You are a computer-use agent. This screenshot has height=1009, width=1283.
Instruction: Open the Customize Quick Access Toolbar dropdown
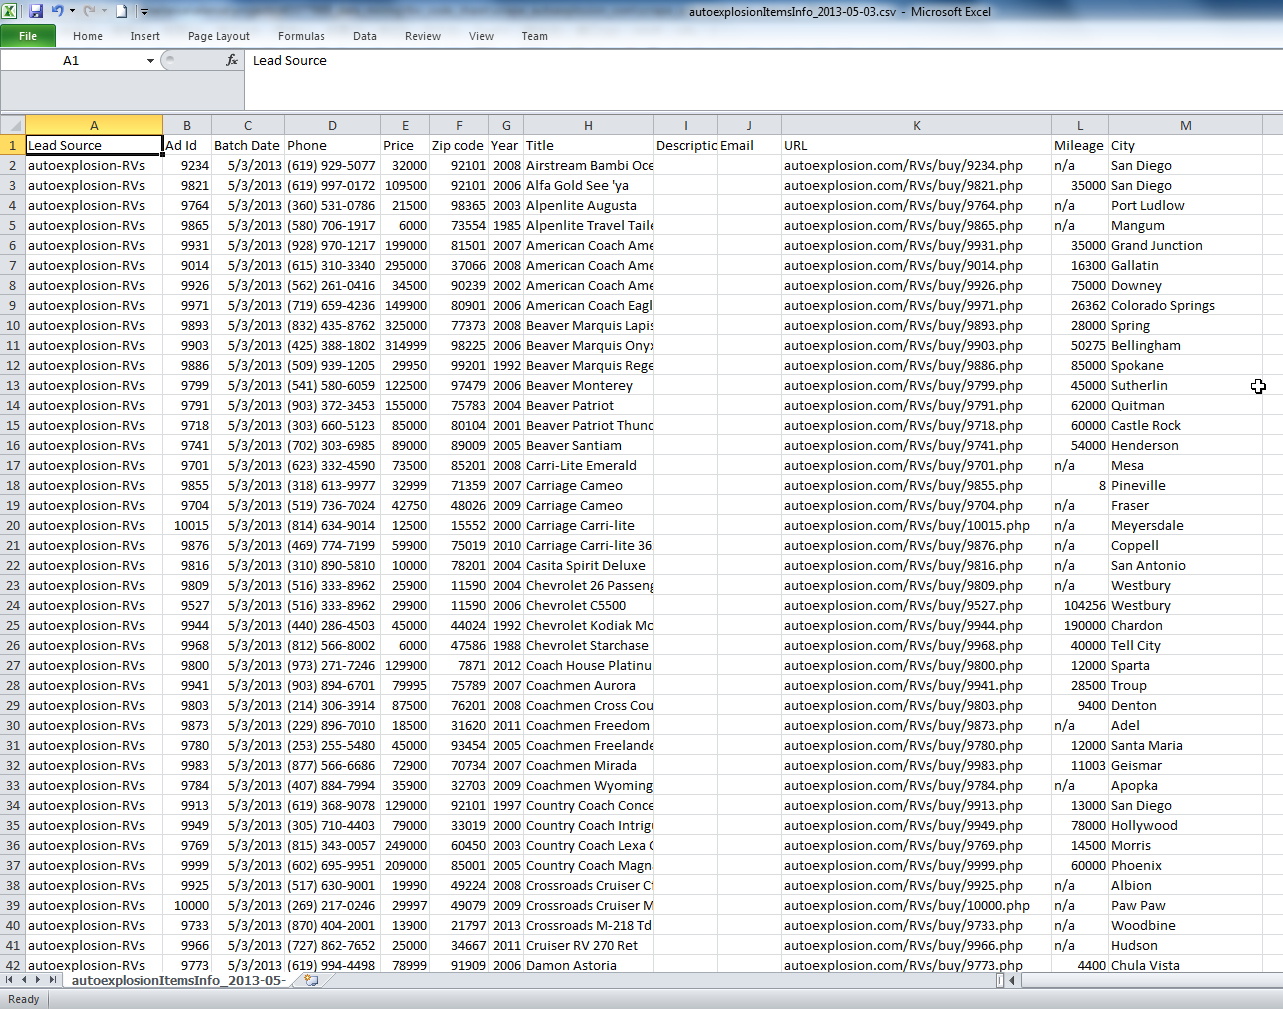point(144,11)
